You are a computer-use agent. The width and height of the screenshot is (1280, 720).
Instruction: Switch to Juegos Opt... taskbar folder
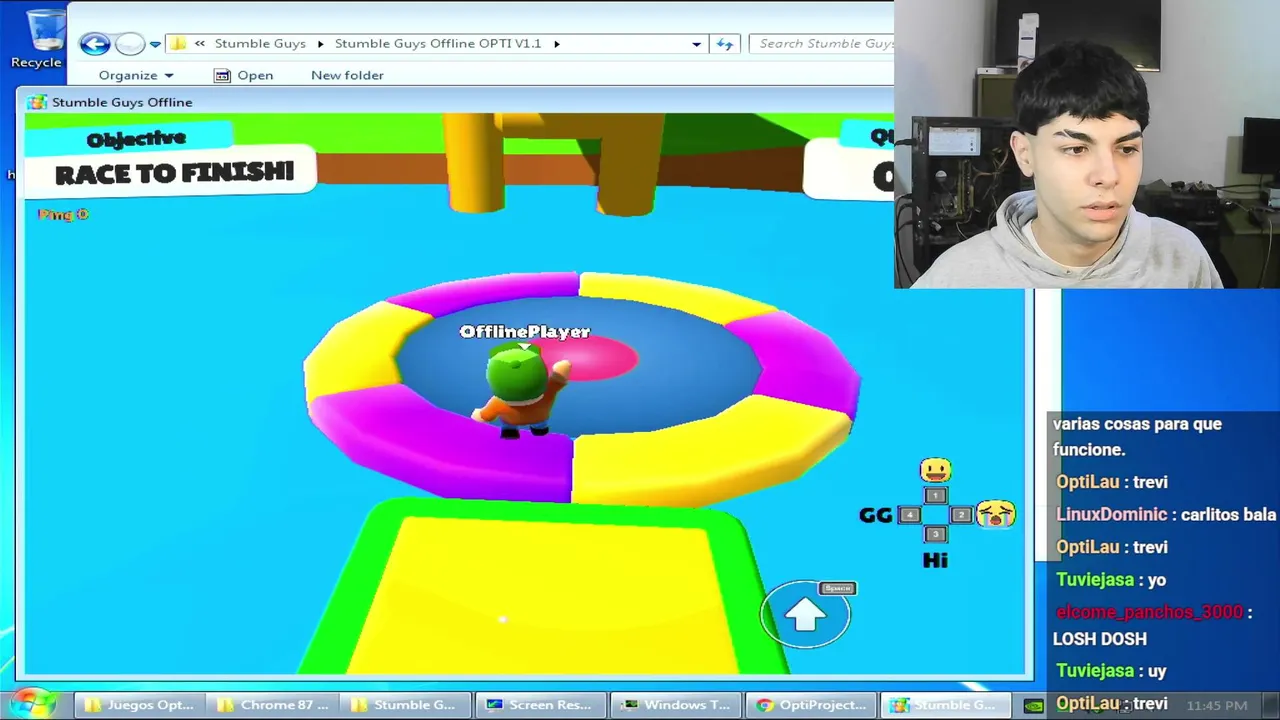[x=139, y=705]
